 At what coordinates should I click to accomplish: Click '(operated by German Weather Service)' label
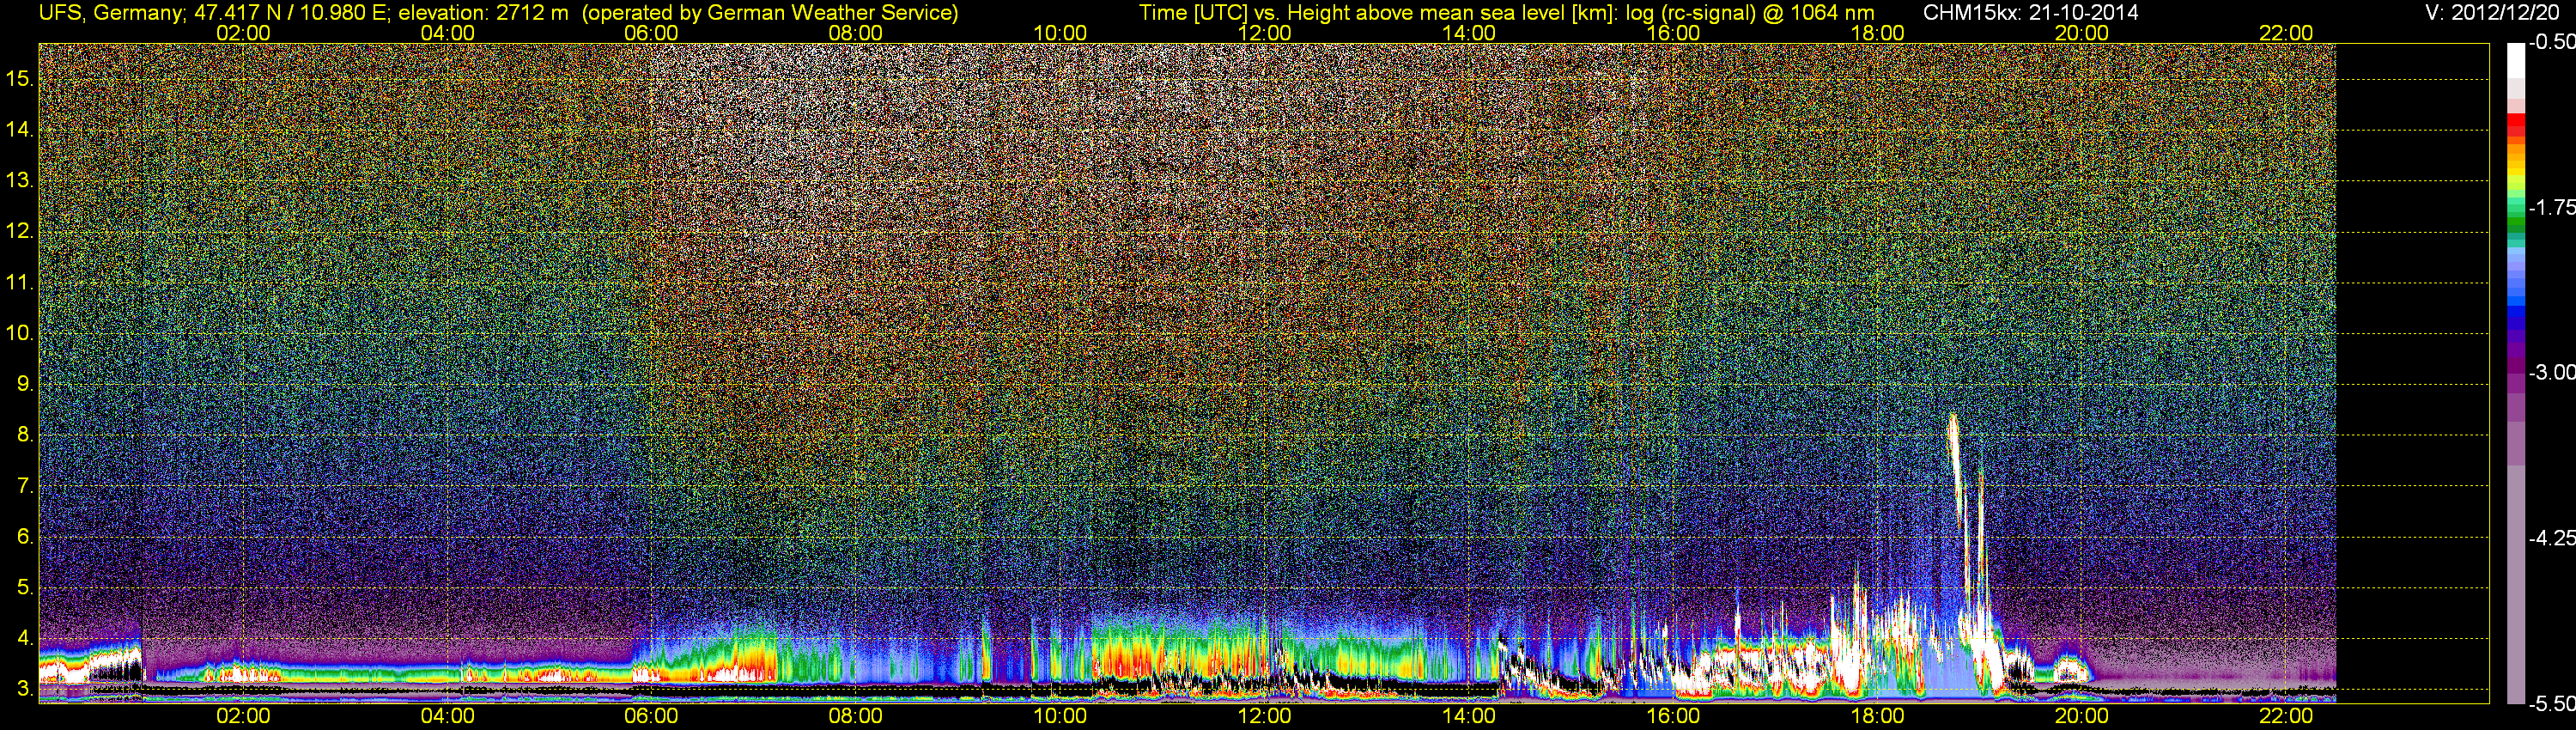[x=770, y=13]
